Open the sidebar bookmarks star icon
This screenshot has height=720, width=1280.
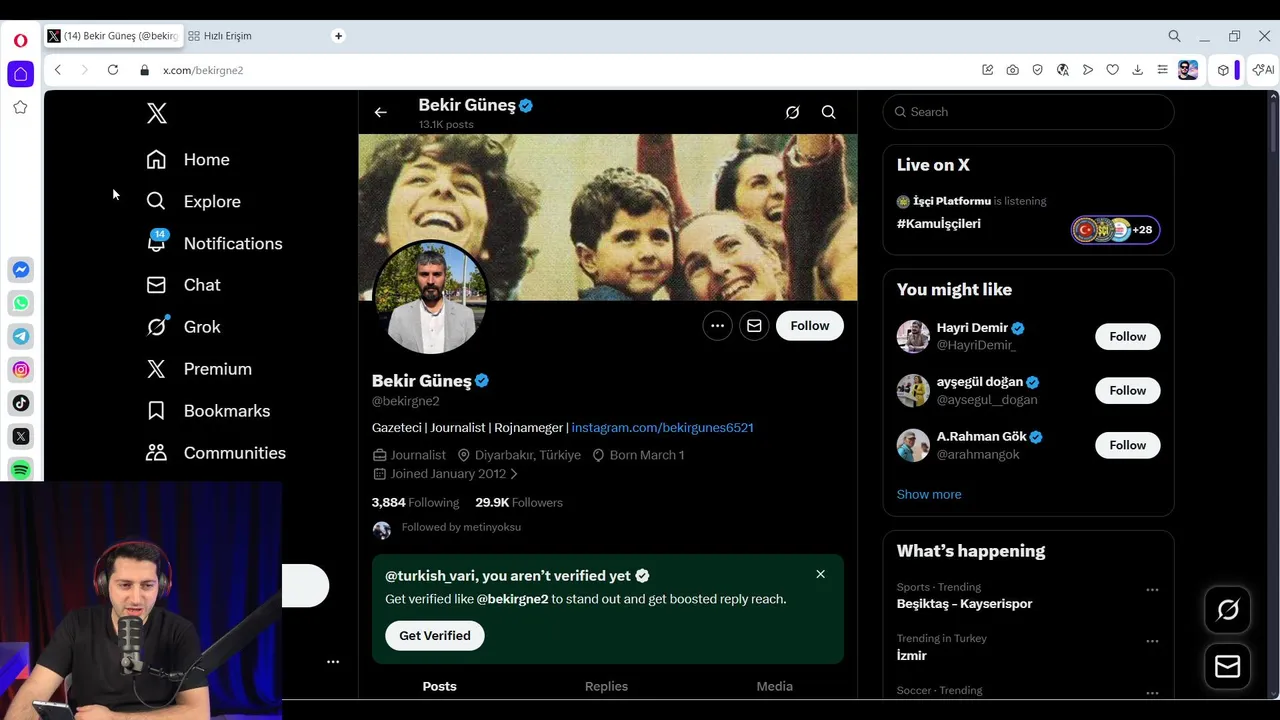pos(20,107)
